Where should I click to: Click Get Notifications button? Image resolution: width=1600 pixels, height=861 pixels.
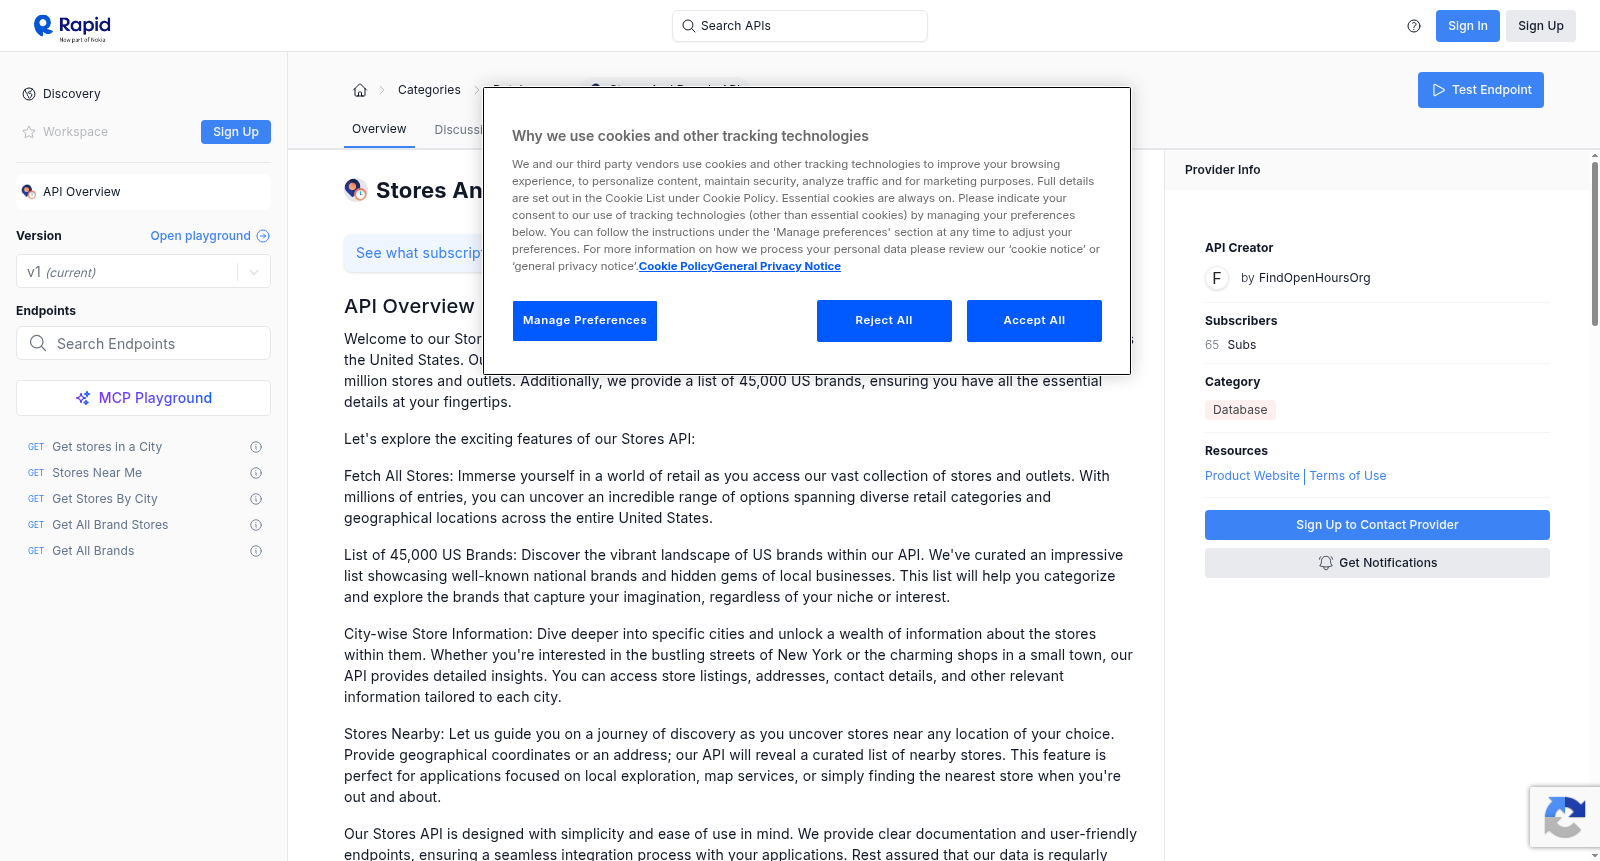(x=1377, y=563)
